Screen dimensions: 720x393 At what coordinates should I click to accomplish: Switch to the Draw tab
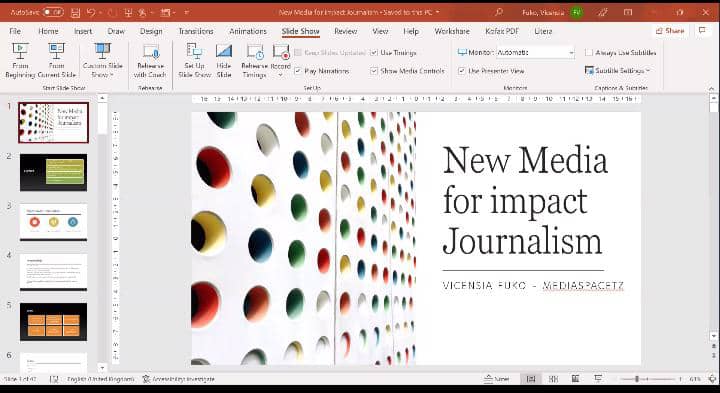tap(116, 31)
